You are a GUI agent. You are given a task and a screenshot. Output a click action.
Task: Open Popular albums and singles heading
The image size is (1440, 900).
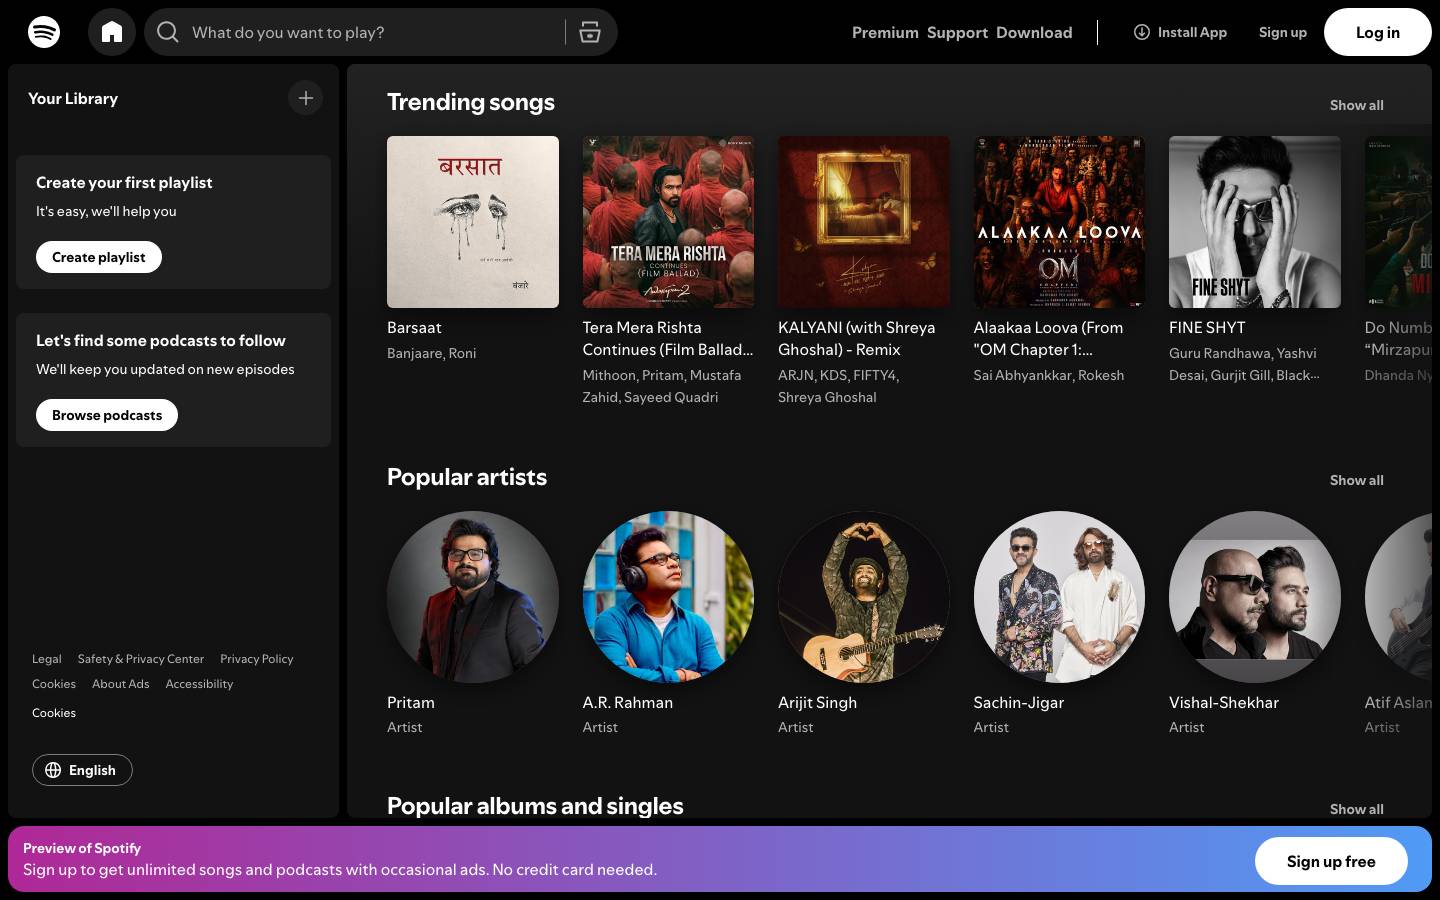tap(535, 806)
